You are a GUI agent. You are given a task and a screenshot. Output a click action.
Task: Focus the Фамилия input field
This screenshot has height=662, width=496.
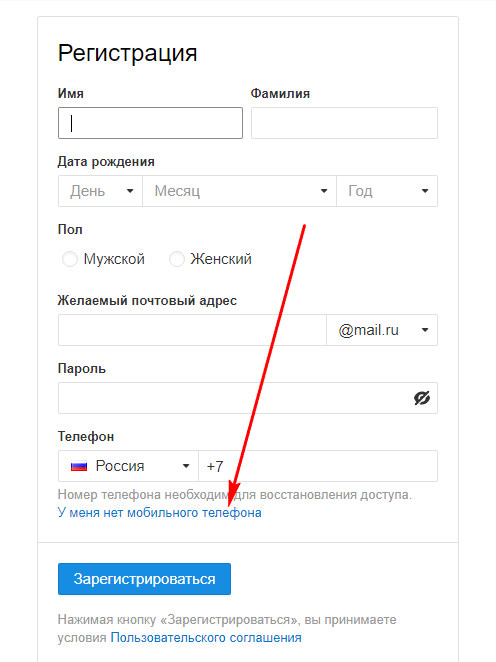coord(344,123)
